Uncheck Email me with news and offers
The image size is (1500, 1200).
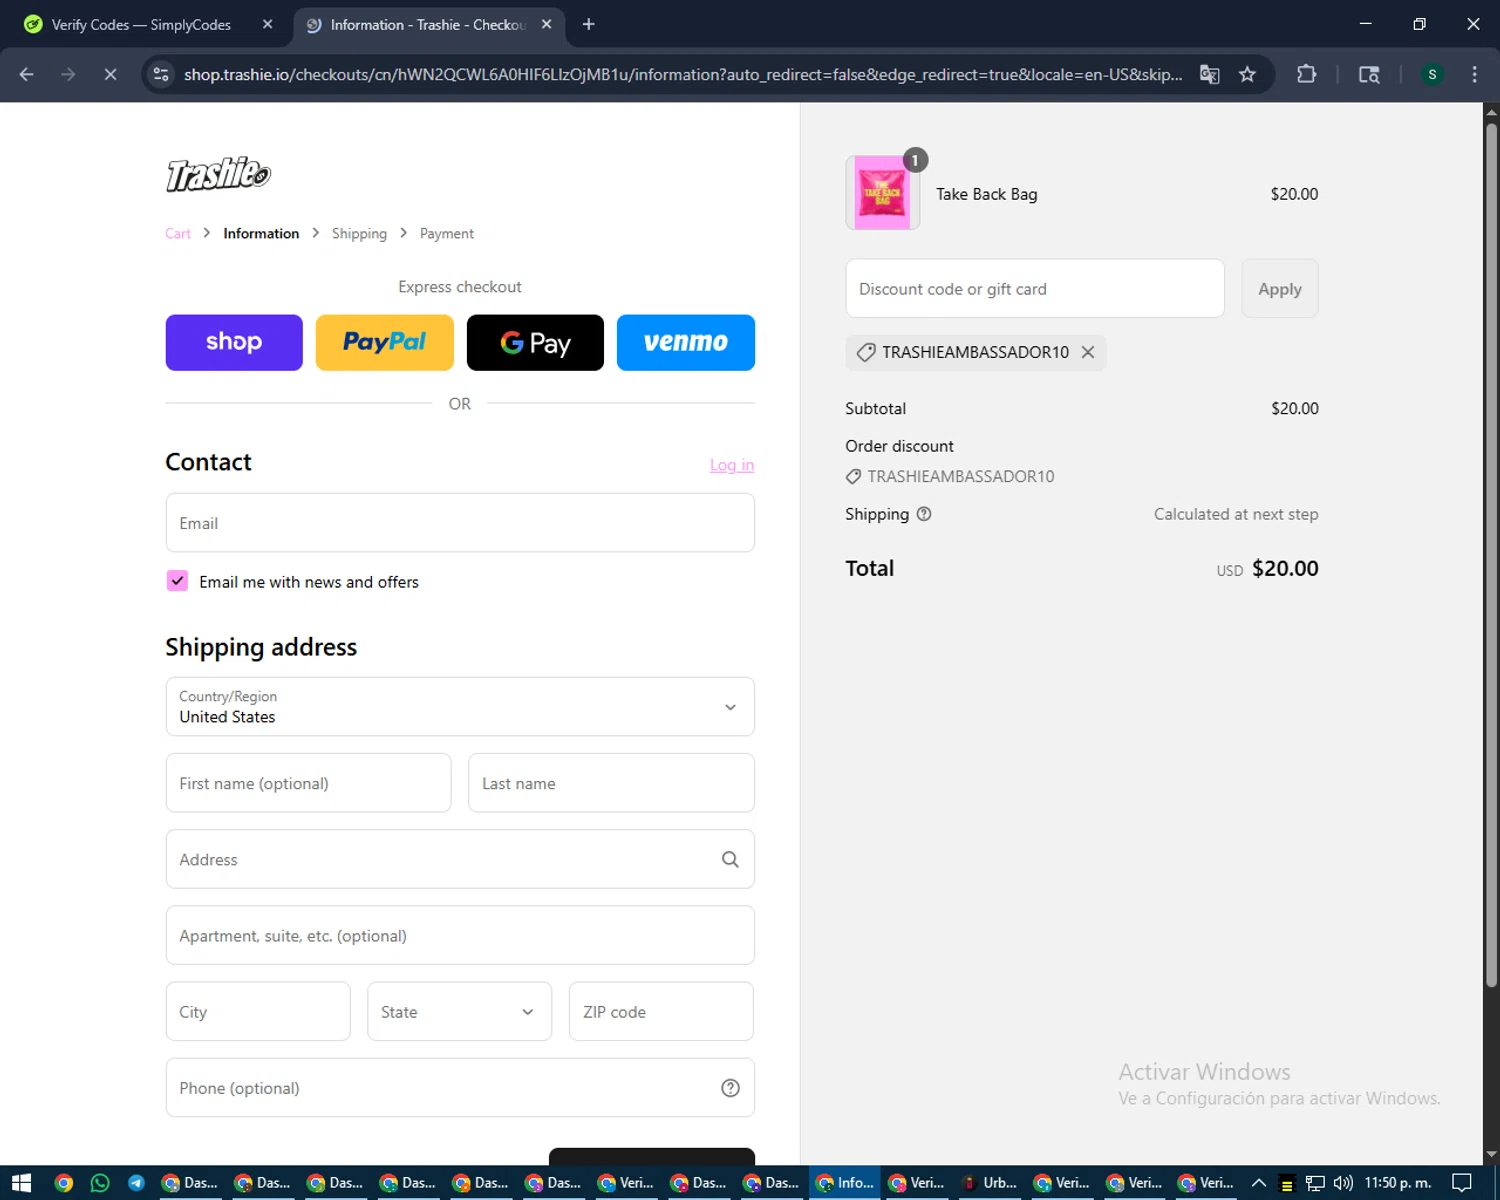click(x=177, y=581)
